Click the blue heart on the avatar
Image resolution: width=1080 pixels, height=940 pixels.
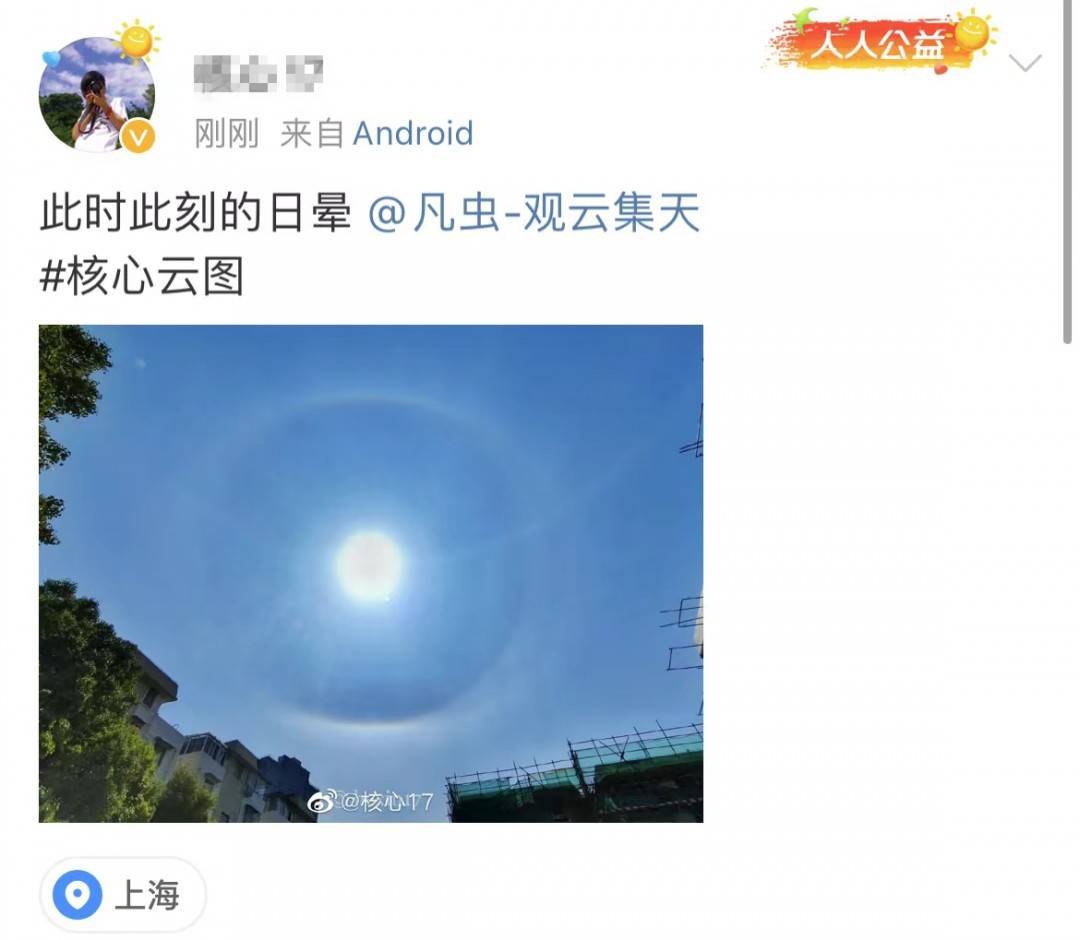pos(52,60)
